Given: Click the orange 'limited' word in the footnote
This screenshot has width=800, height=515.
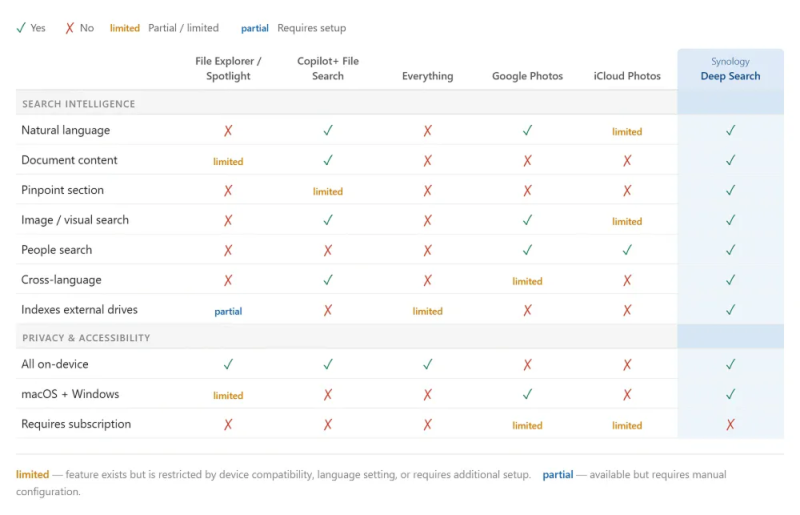Looking at the screenshot, I should (33, 475).
